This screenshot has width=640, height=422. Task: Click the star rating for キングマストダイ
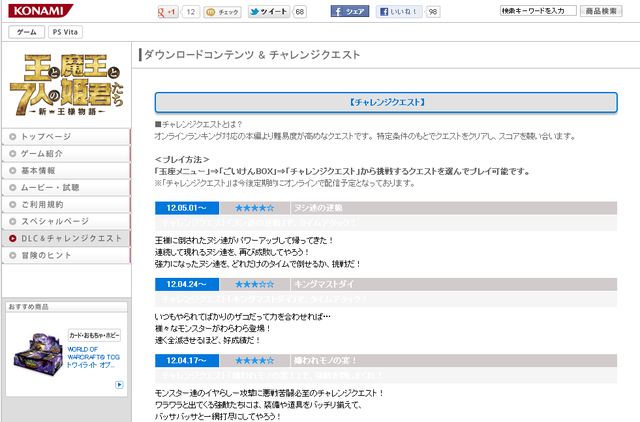[x=255, y=284]
